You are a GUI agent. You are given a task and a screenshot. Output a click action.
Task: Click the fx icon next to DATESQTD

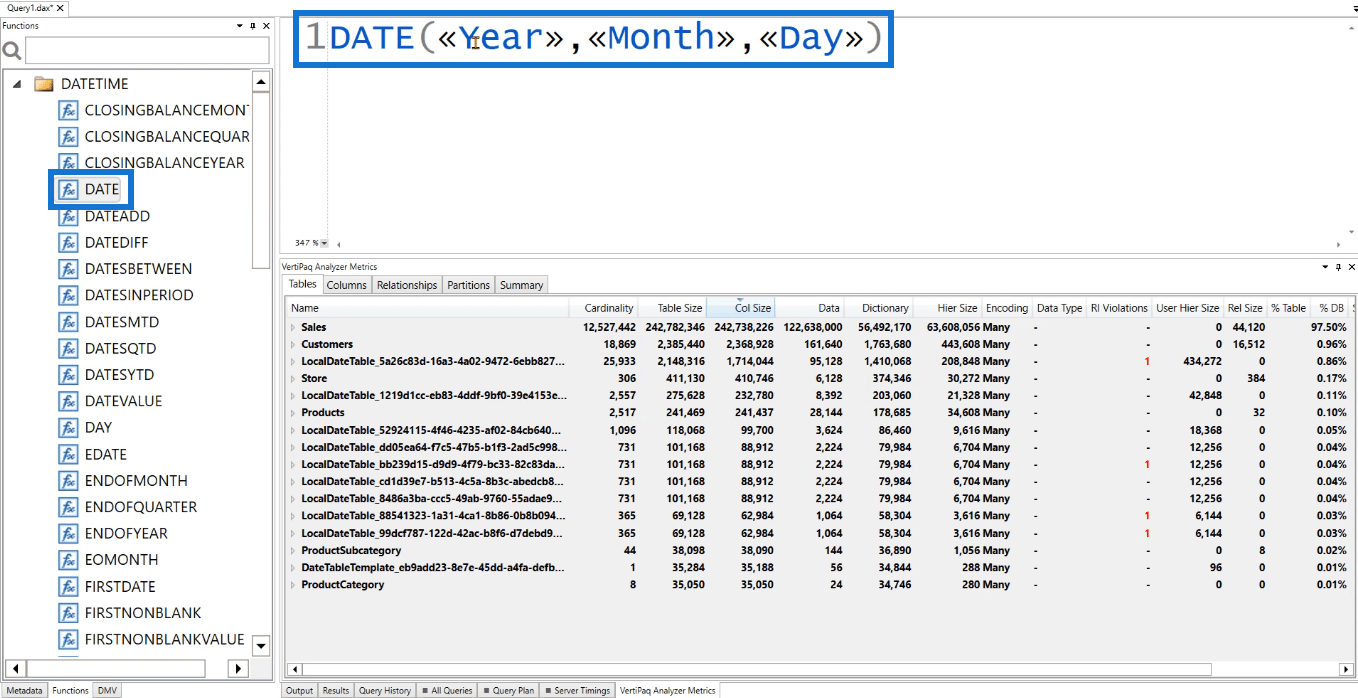pos(68,348)
